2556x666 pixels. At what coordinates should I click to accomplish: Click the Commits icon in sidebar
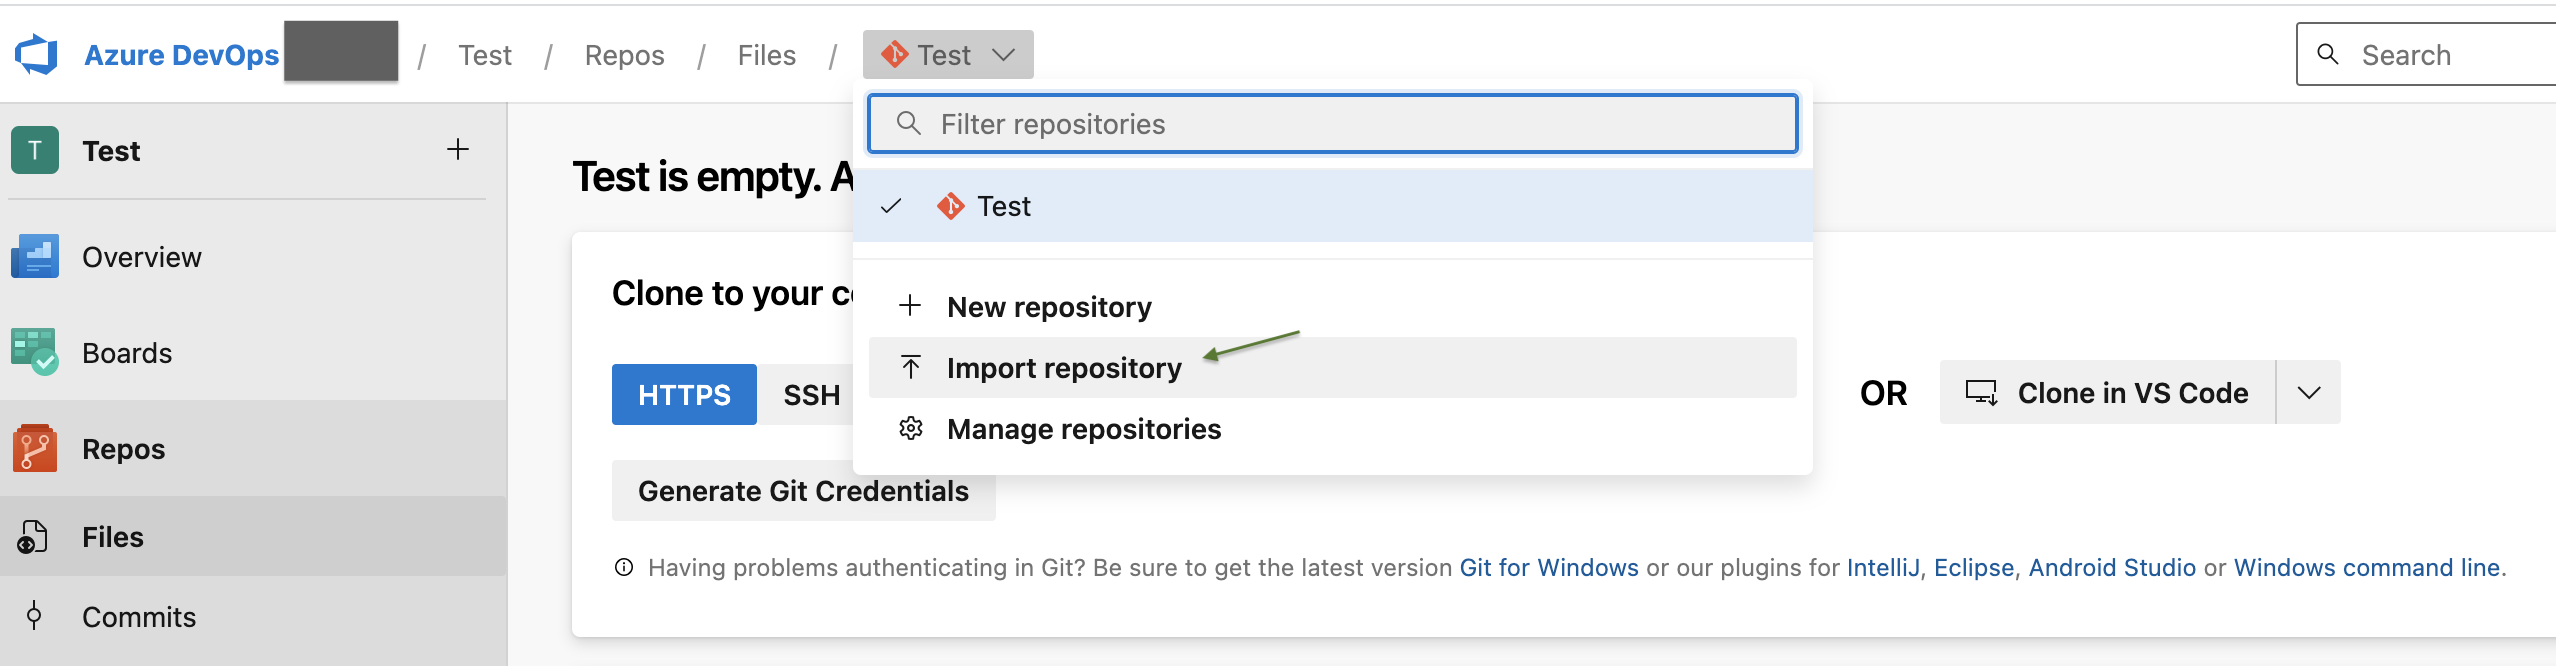[x=34, y=616]
